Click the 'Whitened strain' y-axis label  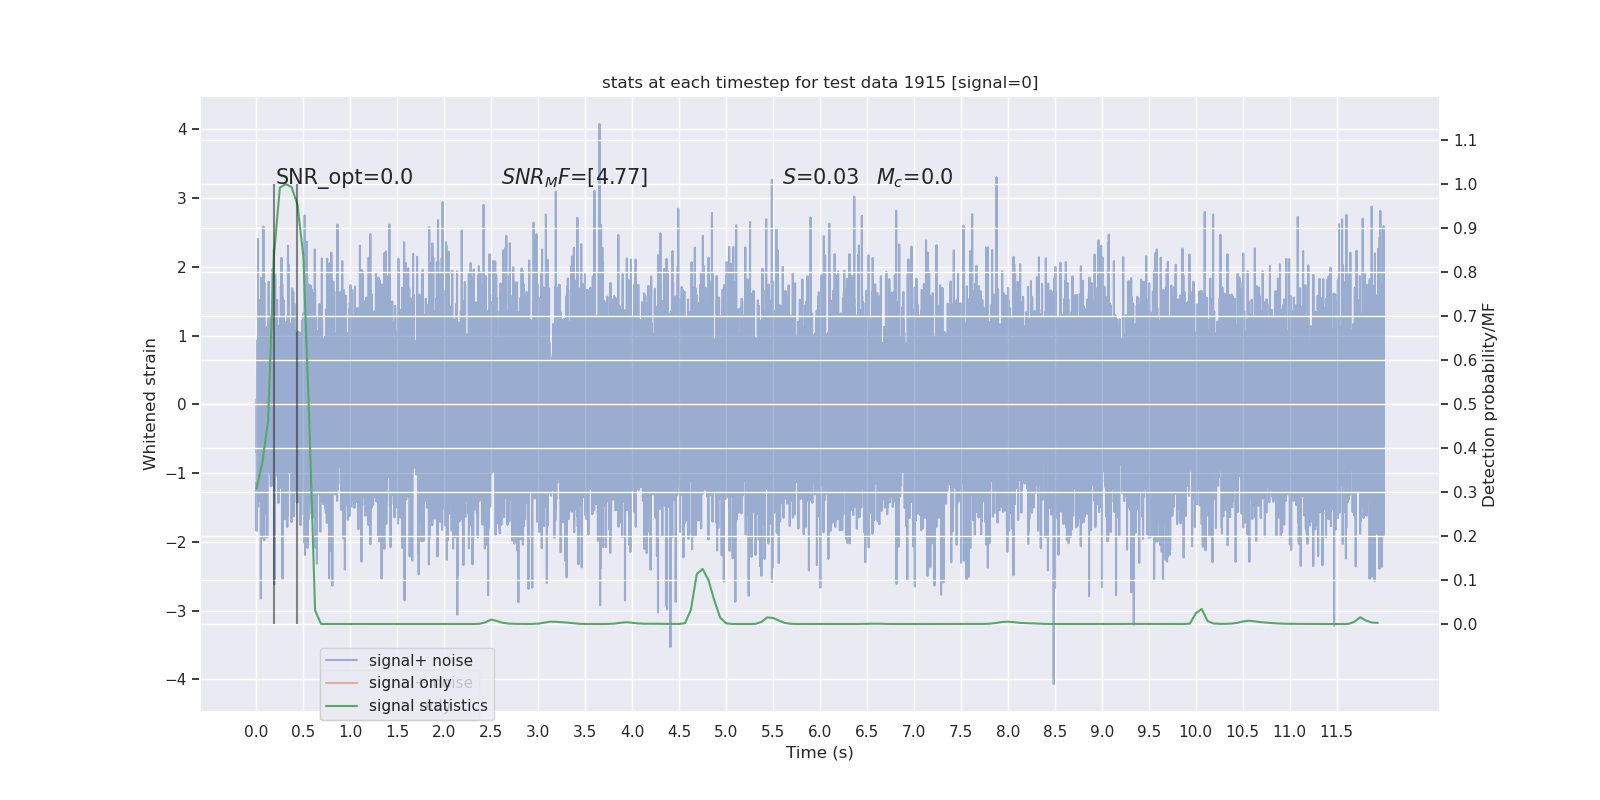coord(150,404)
